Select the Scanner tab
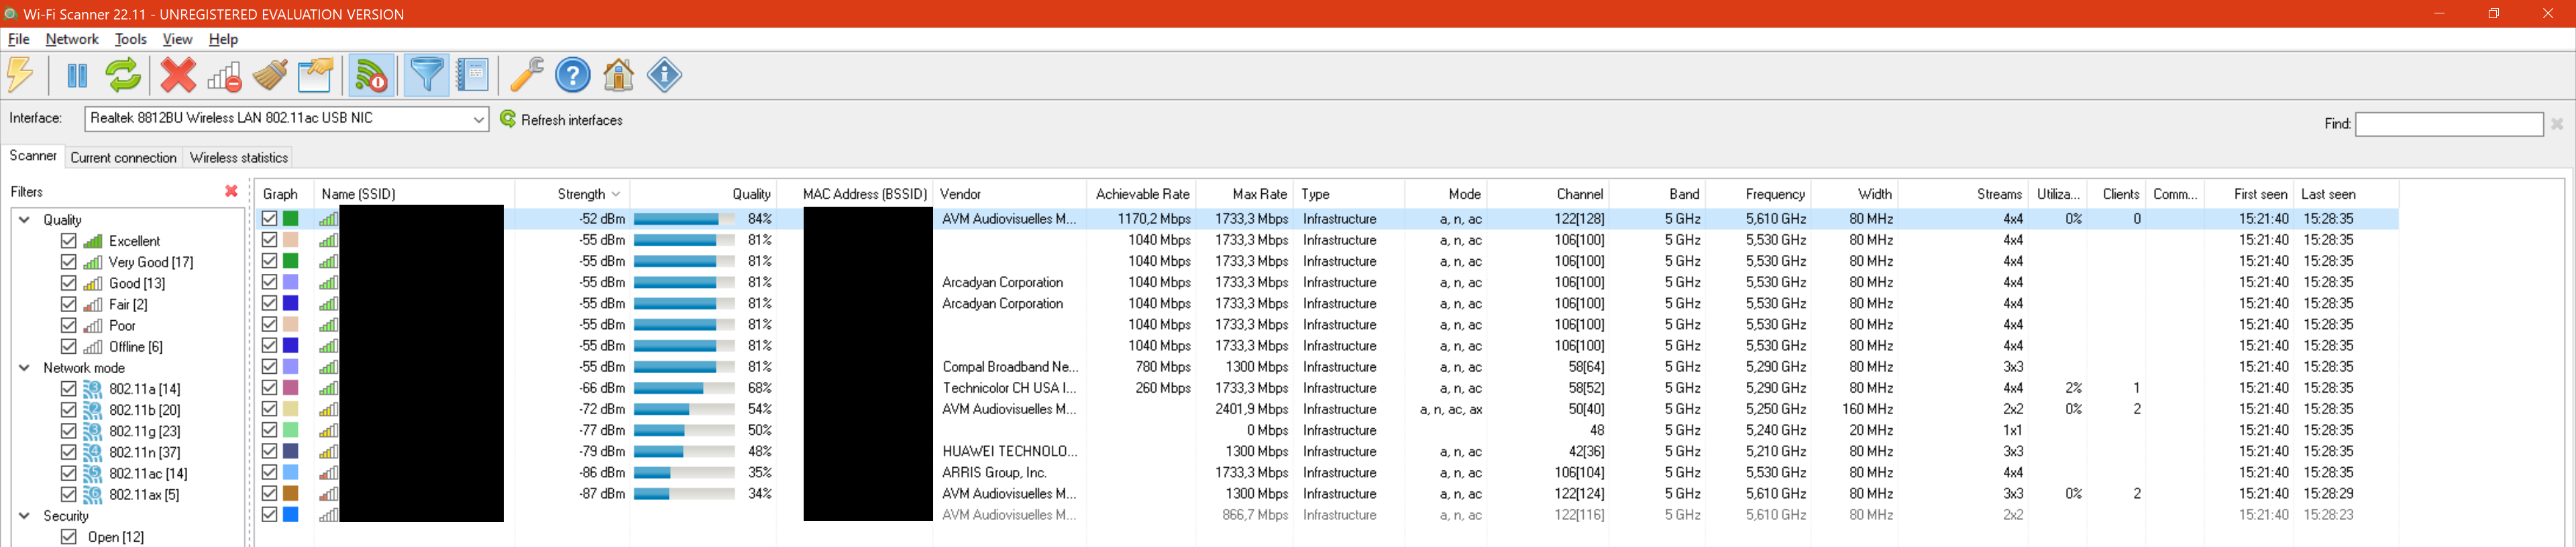This screenshot has height=547, width=2576. tap(33, 156)
